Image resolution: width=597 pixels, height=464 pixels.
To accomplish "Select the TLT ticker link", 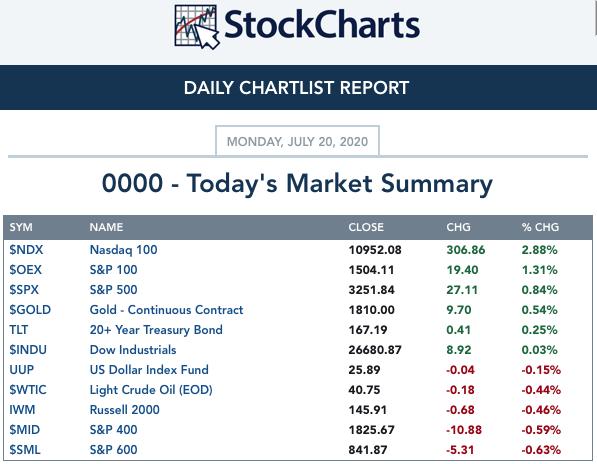I will click(x=19, y=330).
